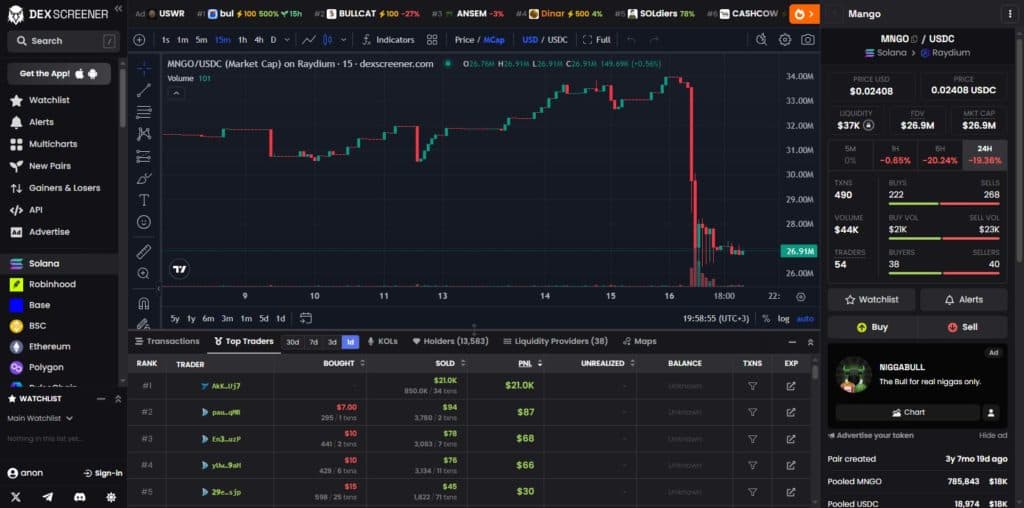Select the crosshair cursor drawing tool

point(144,67)
